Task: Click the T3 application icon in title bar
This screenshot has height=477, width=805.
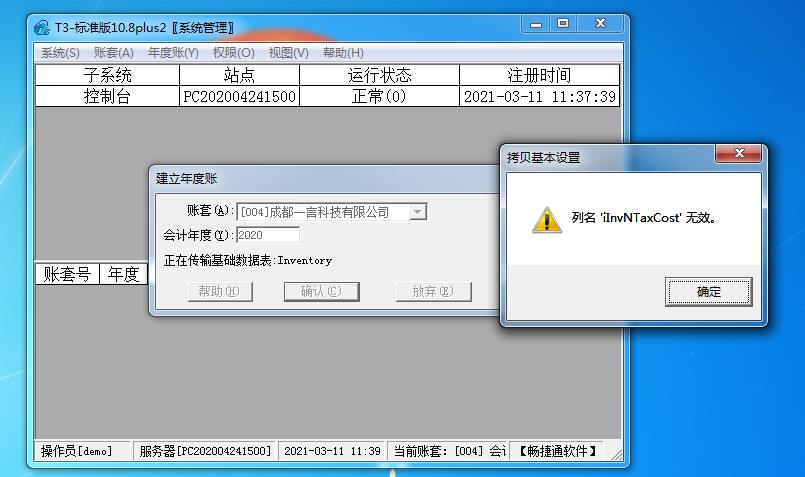Action: tap(41, 27)
